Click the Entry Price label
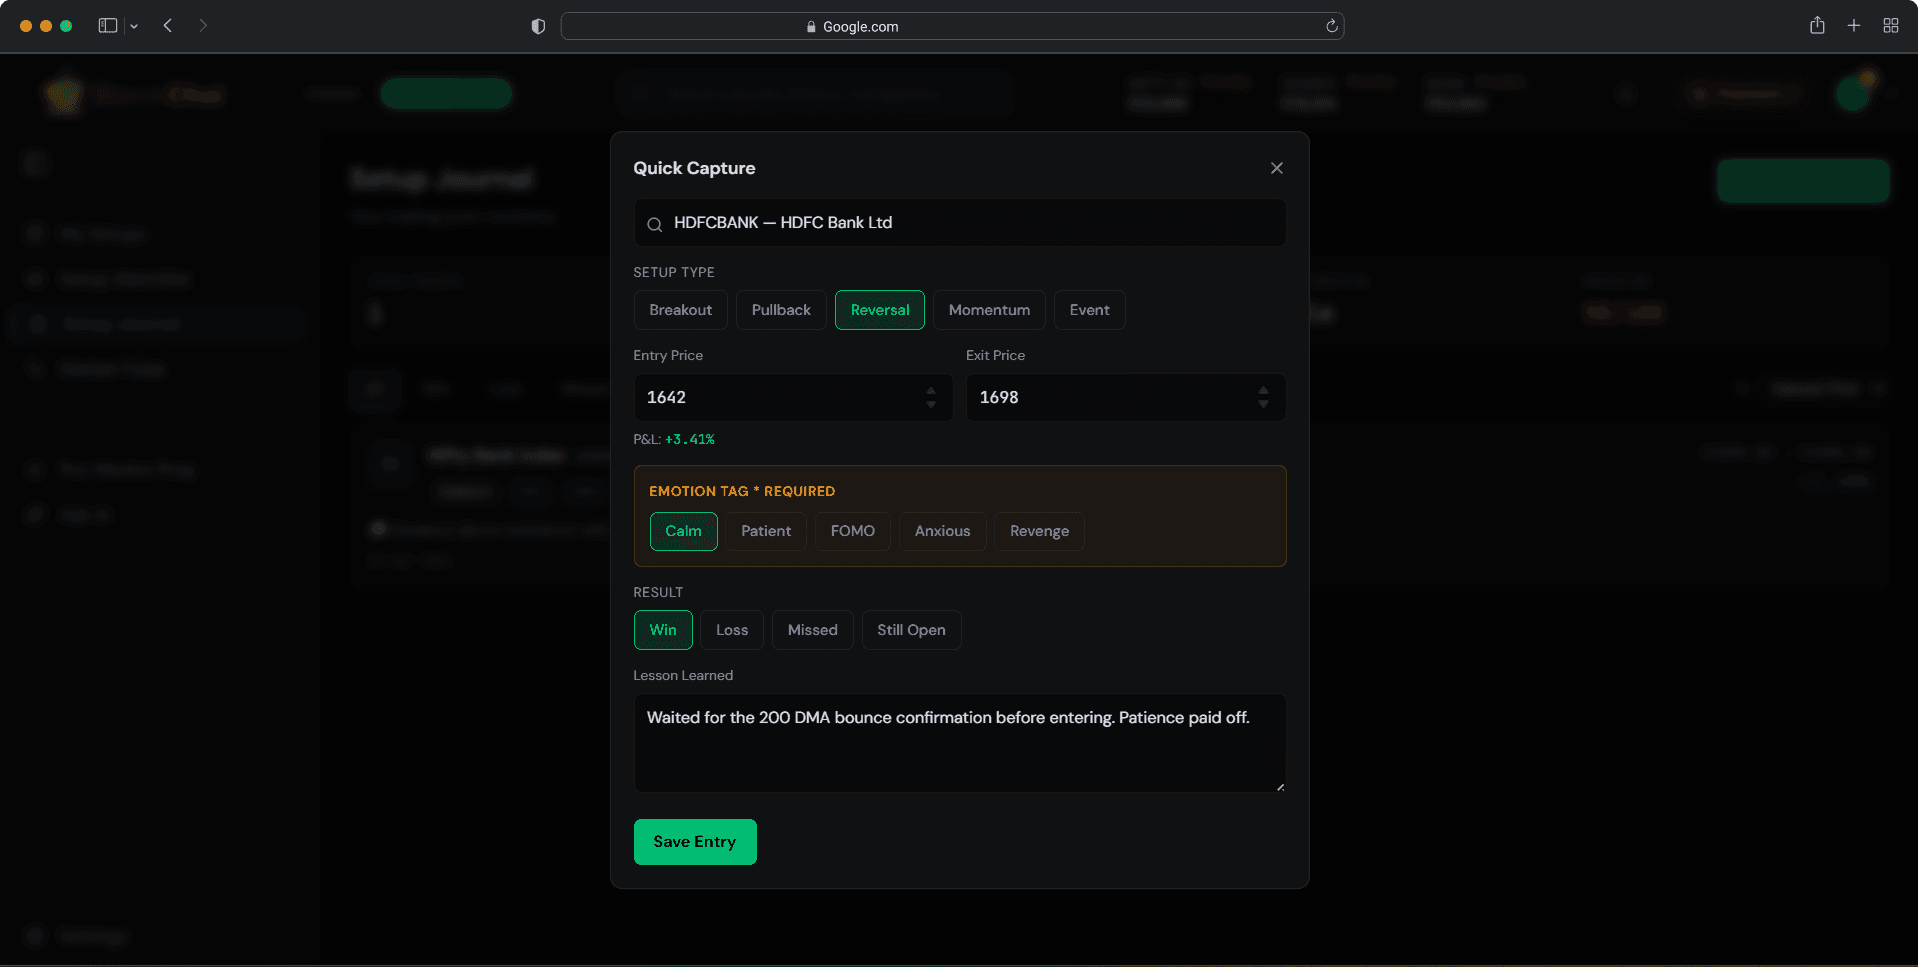This screenshot has width=1918, height=967. coord(668,355)
